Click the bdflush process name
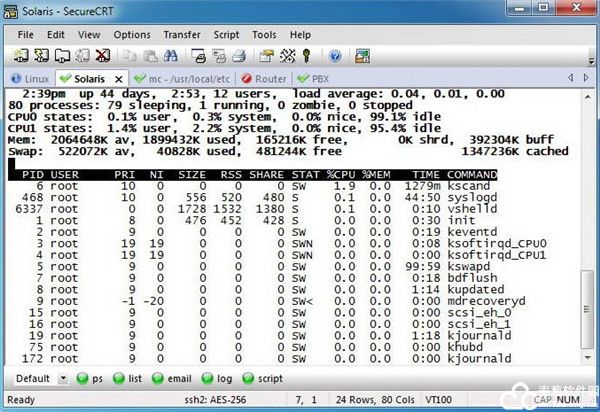This screenshot has height=412, width=600. coord(472,278)
